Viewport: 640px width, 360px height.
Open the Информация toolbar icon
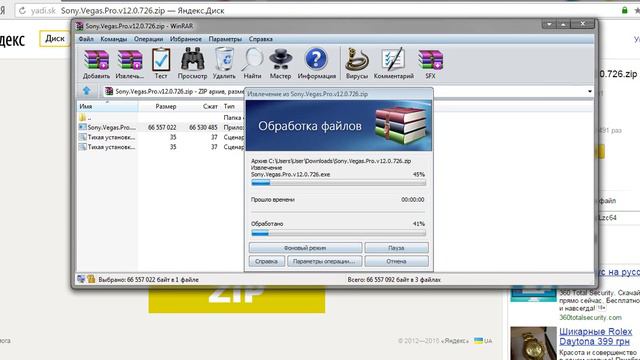(x=316, y=64)
